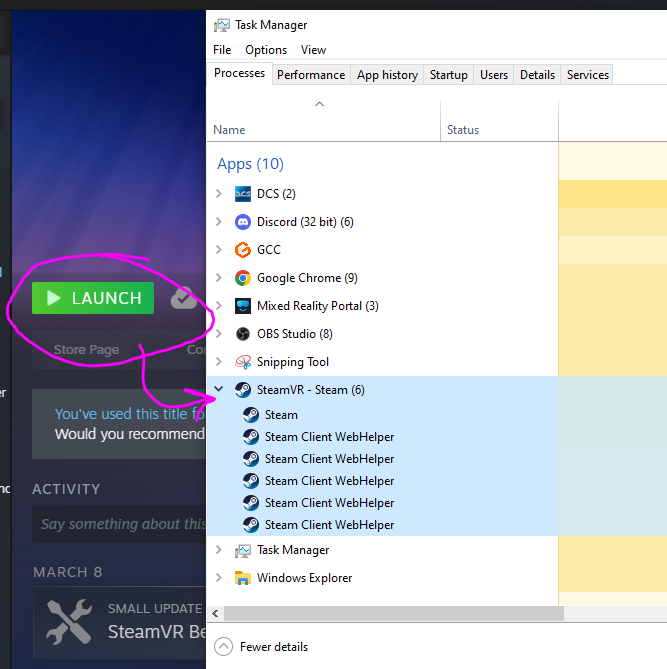Select the Steam child process row
Screen dimensions: 667x669
tap(382, 415)
